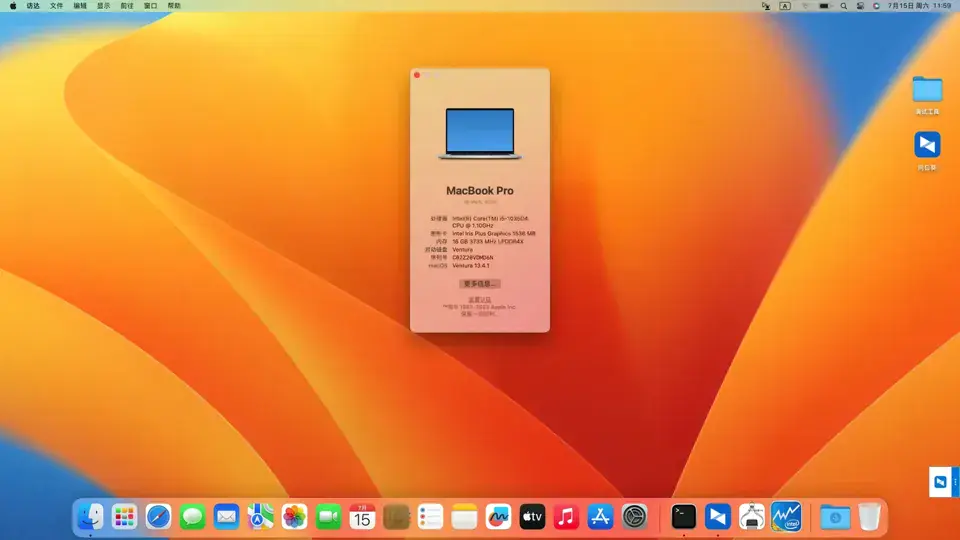Open System Settings gear in Dock
This screenshot has height=540, width=960.
[634, 517]
